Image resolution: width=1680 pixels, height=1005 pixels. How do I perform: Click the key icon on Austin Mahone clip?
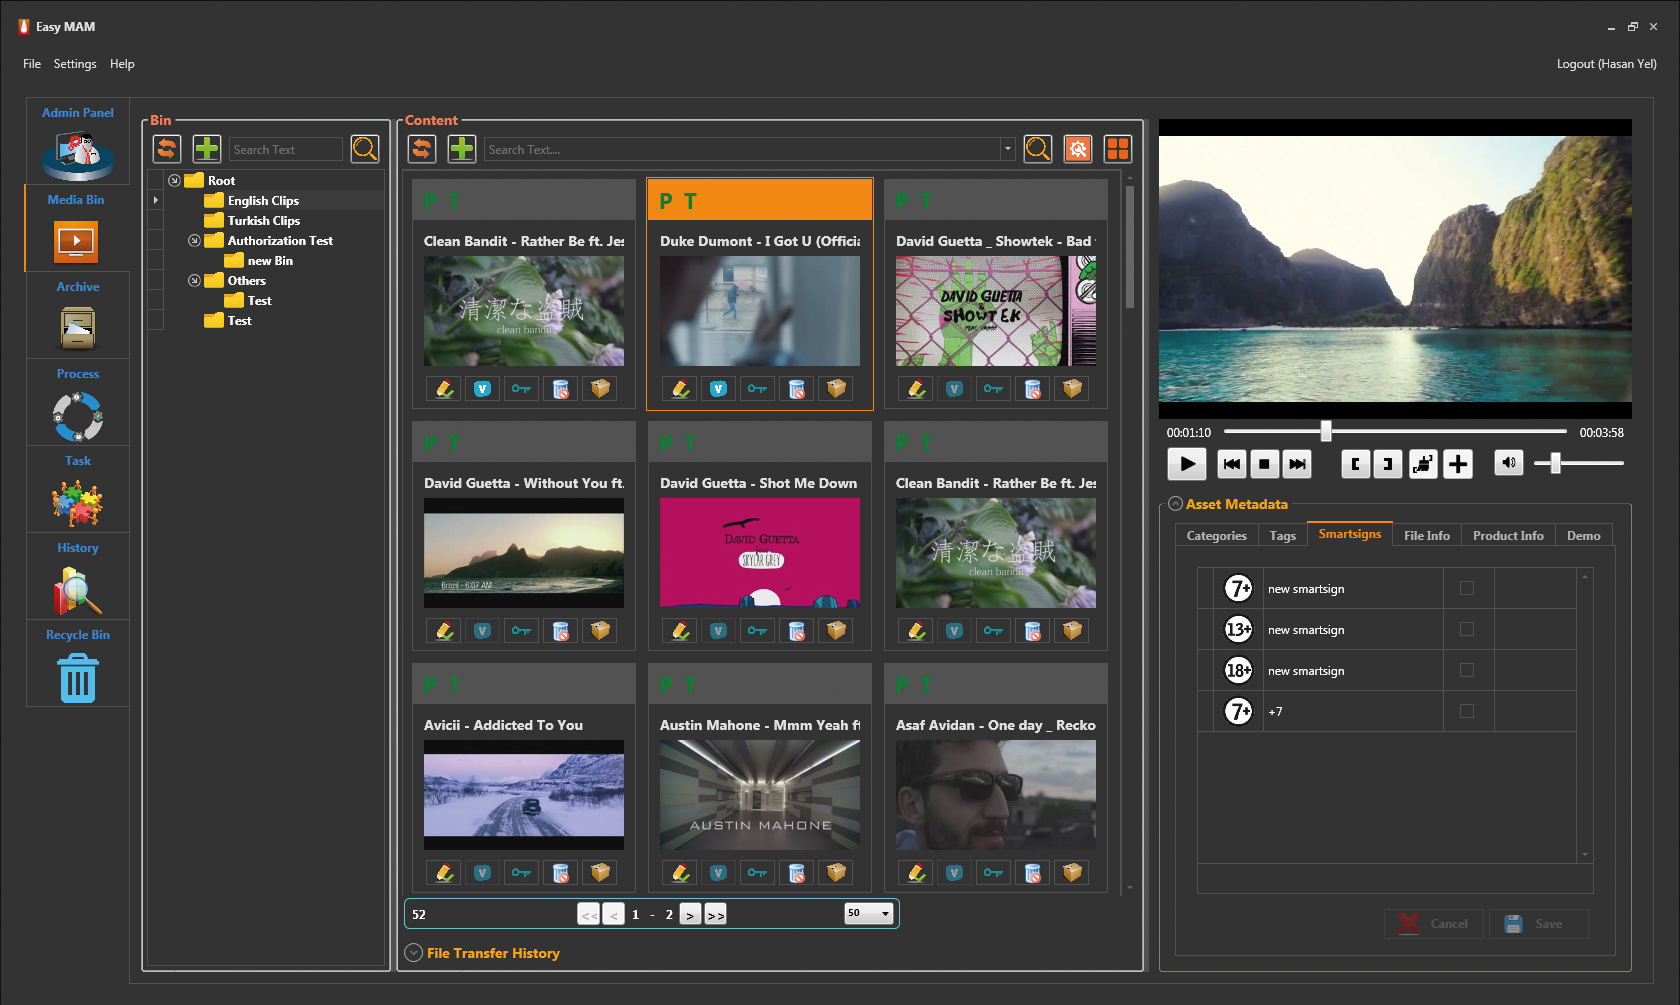click(x=758, y=873)
